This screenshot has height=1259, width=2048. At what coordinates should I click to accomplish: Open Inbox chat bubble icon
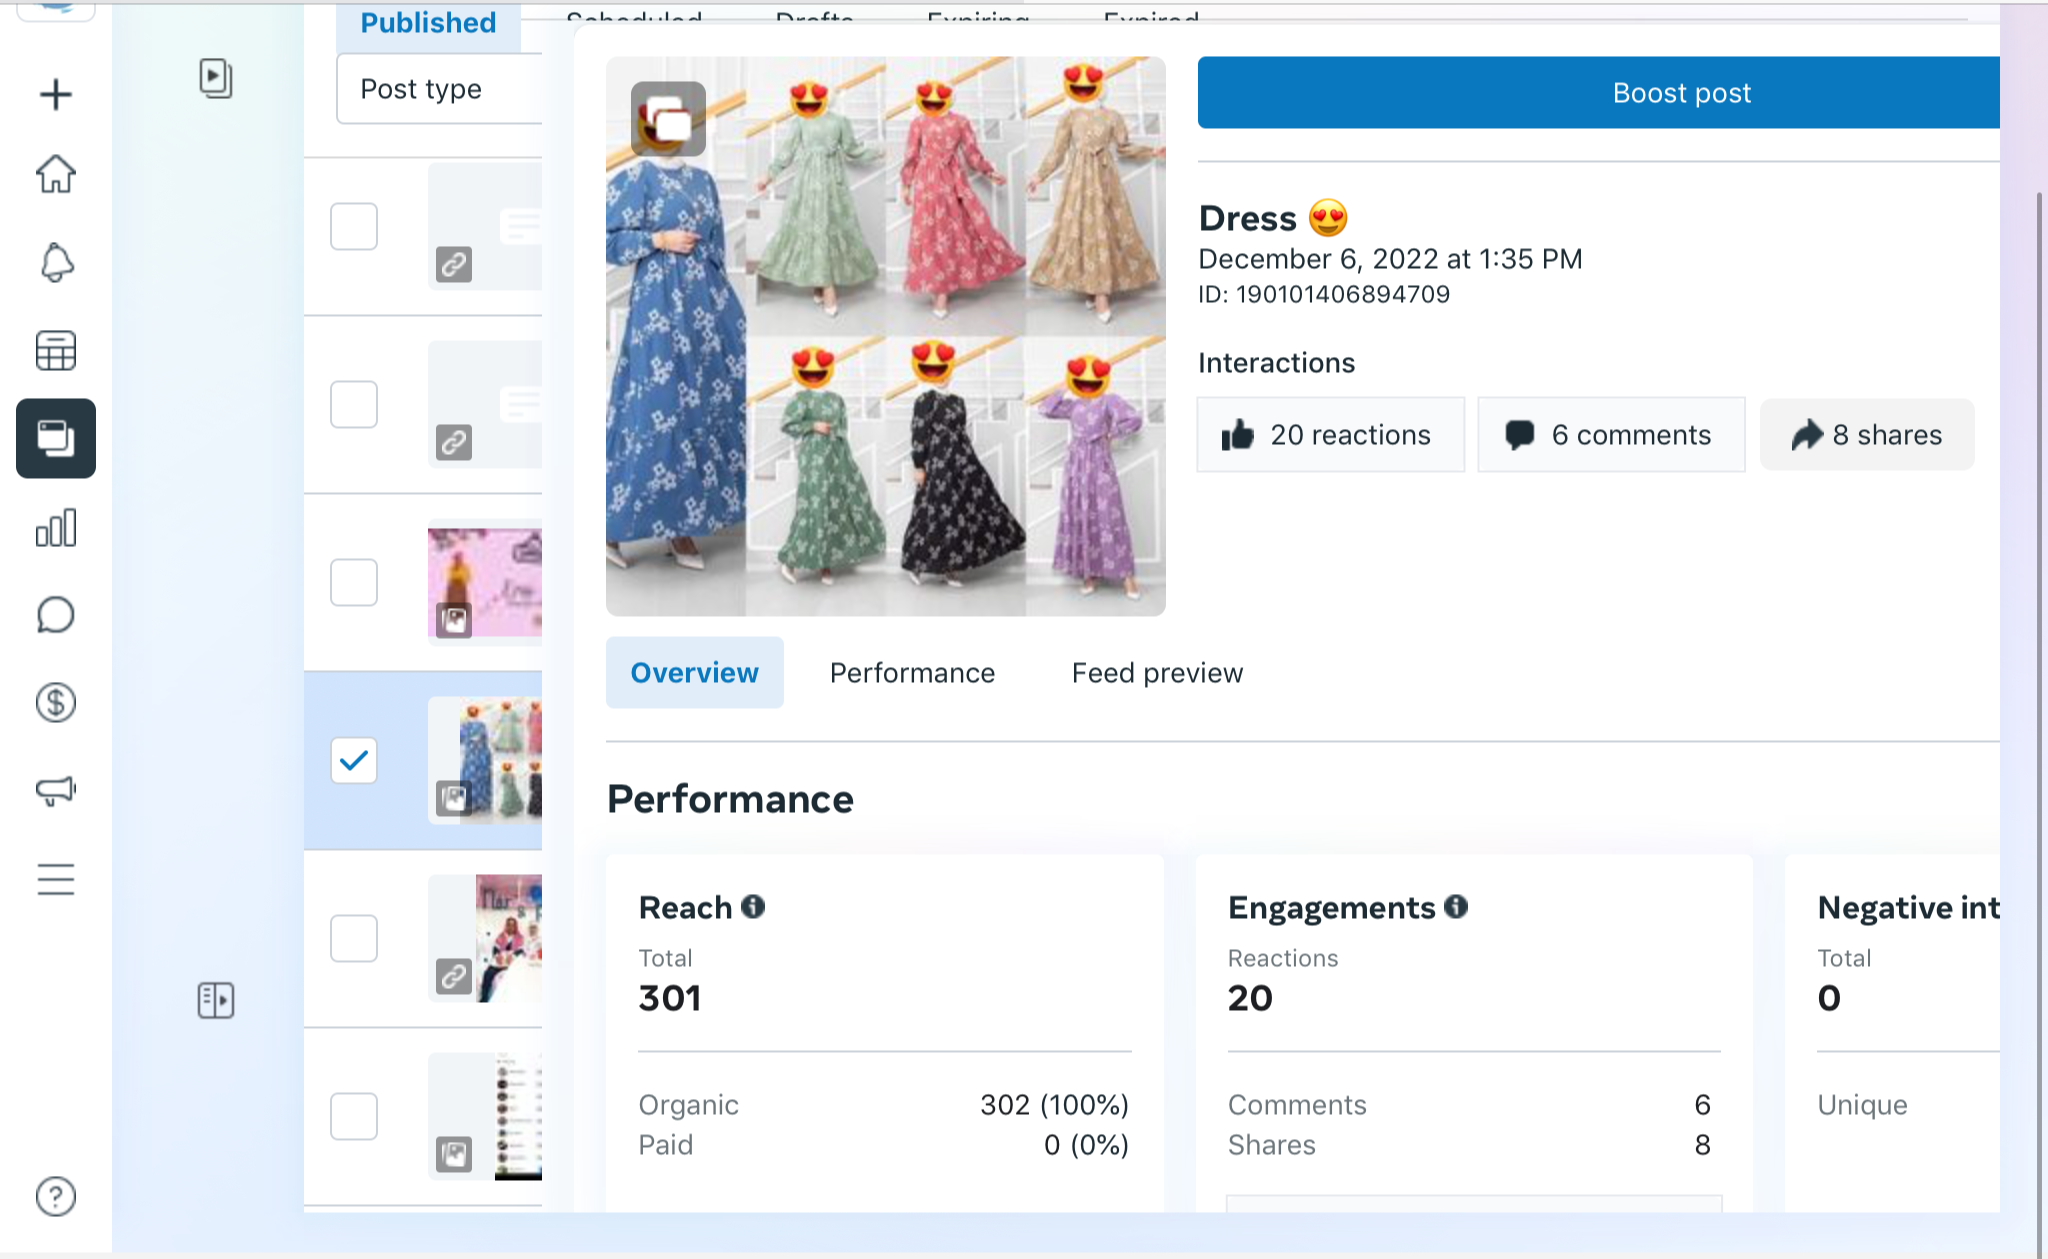(x=56, y=615)
